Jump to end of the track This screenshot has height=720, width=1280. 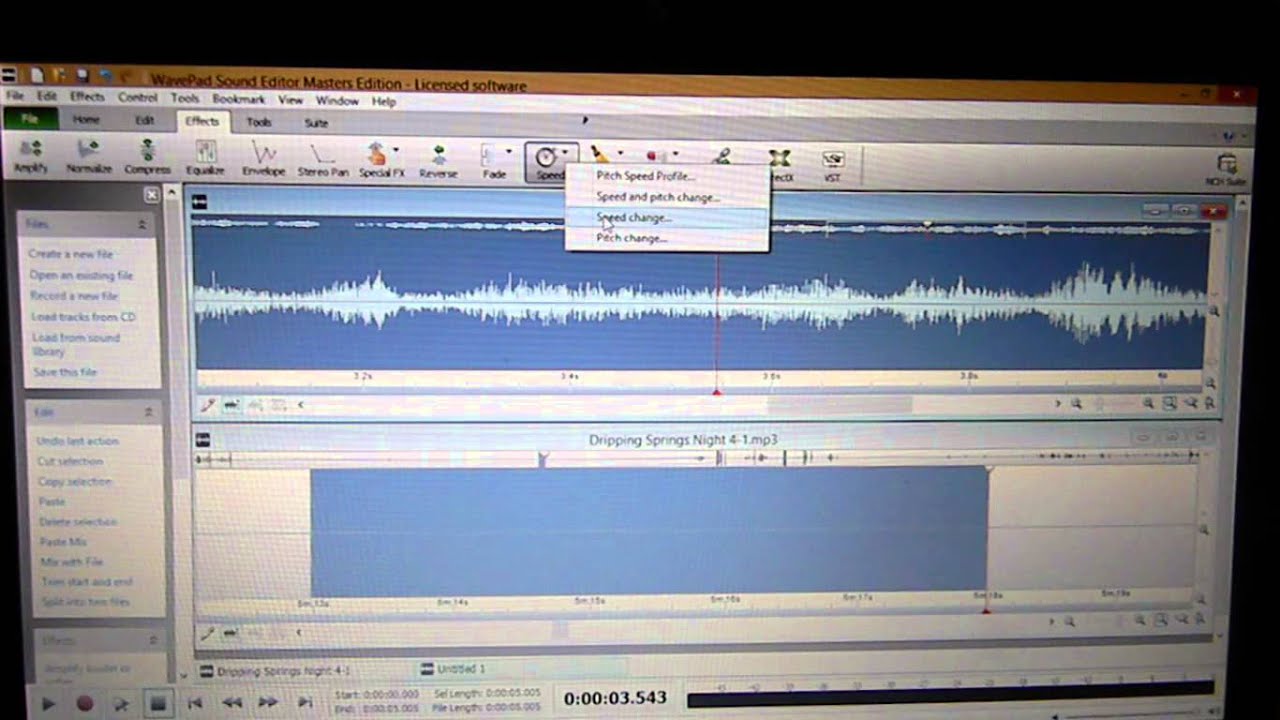tap(306, 703)
